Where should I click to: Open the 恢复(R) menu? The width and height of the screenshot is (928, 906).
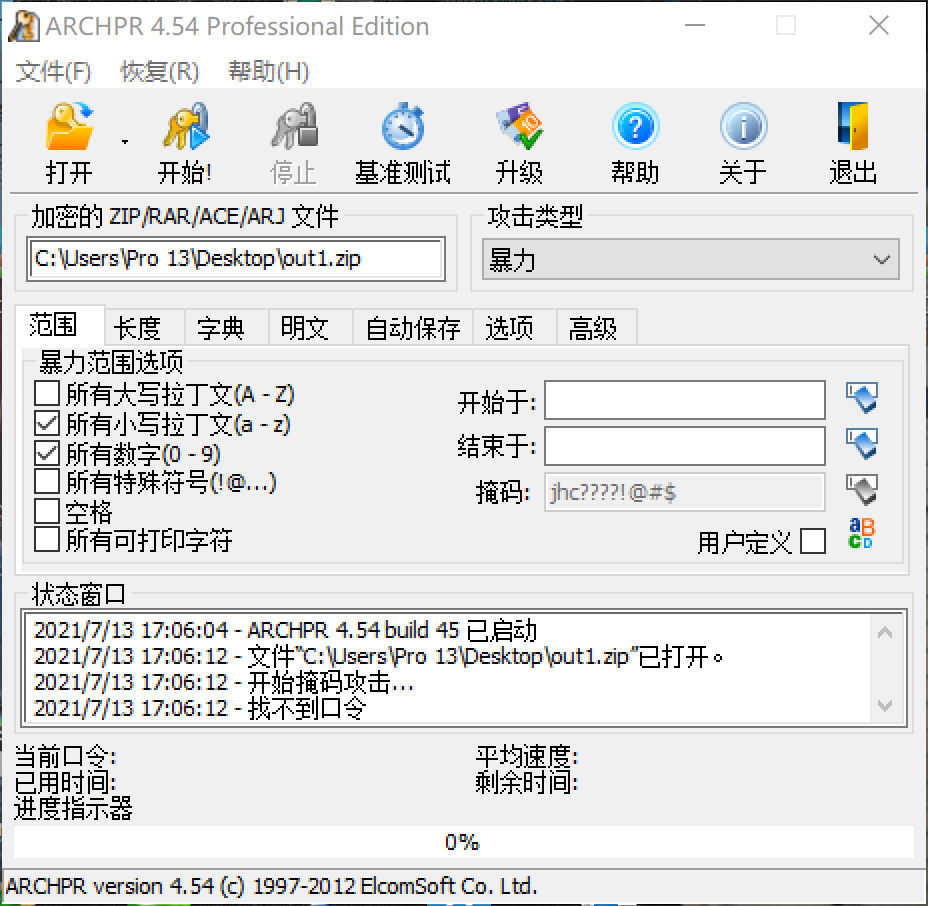point(160,72)
